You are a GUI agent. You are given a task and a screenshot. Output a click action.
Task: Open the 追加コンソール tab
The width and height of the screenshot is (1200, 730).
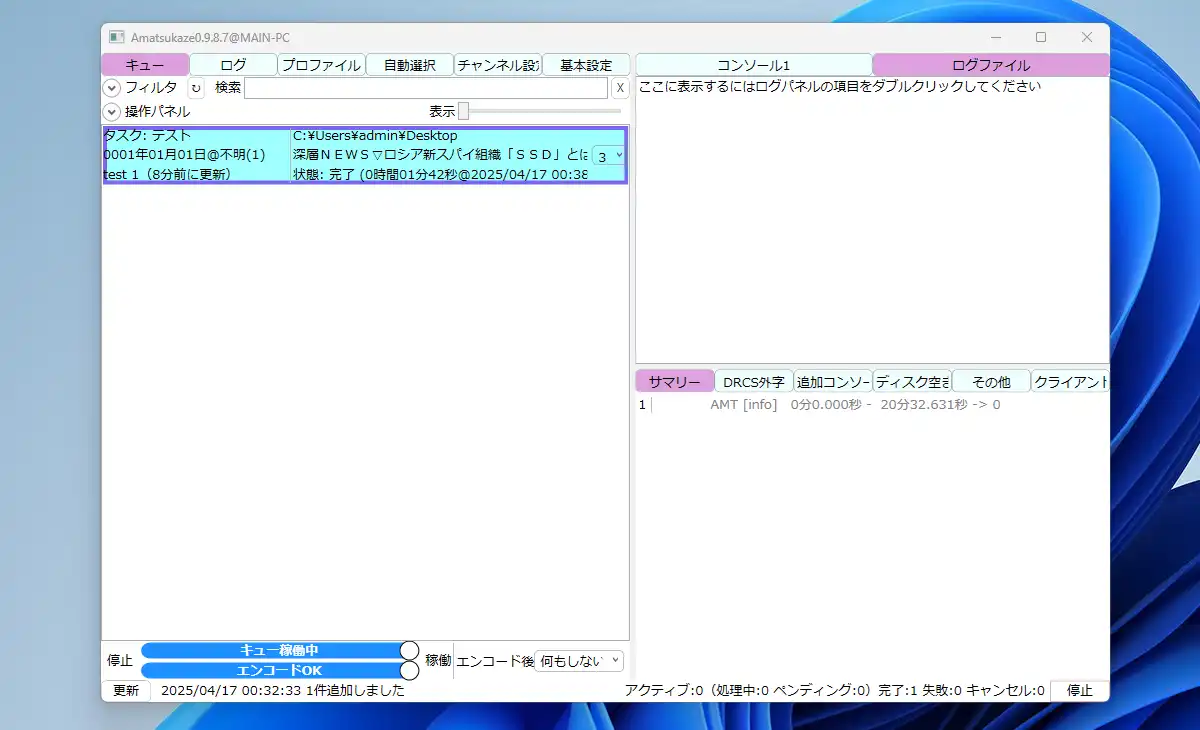click(833, 381)
